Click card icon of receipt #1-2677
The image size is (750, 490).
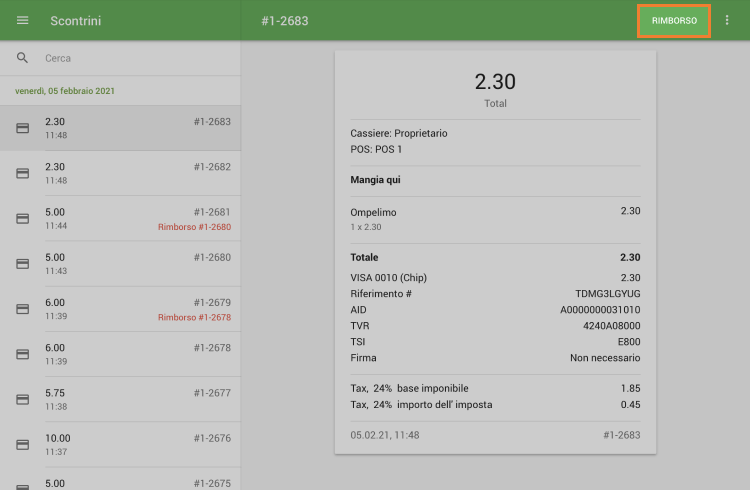pyautogui.click(x=22, y=399)
